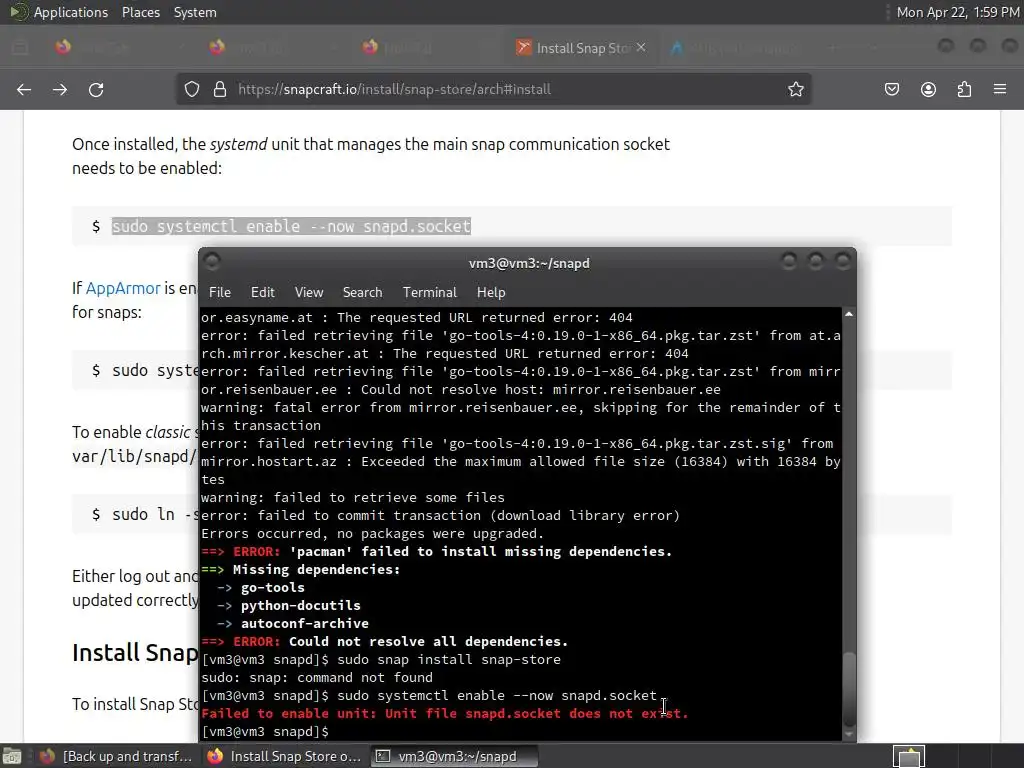The width and height of the screenshot is (1024, 768).
Task: Click the terminal prompt on the last line
Action: (x=265, y=731)
